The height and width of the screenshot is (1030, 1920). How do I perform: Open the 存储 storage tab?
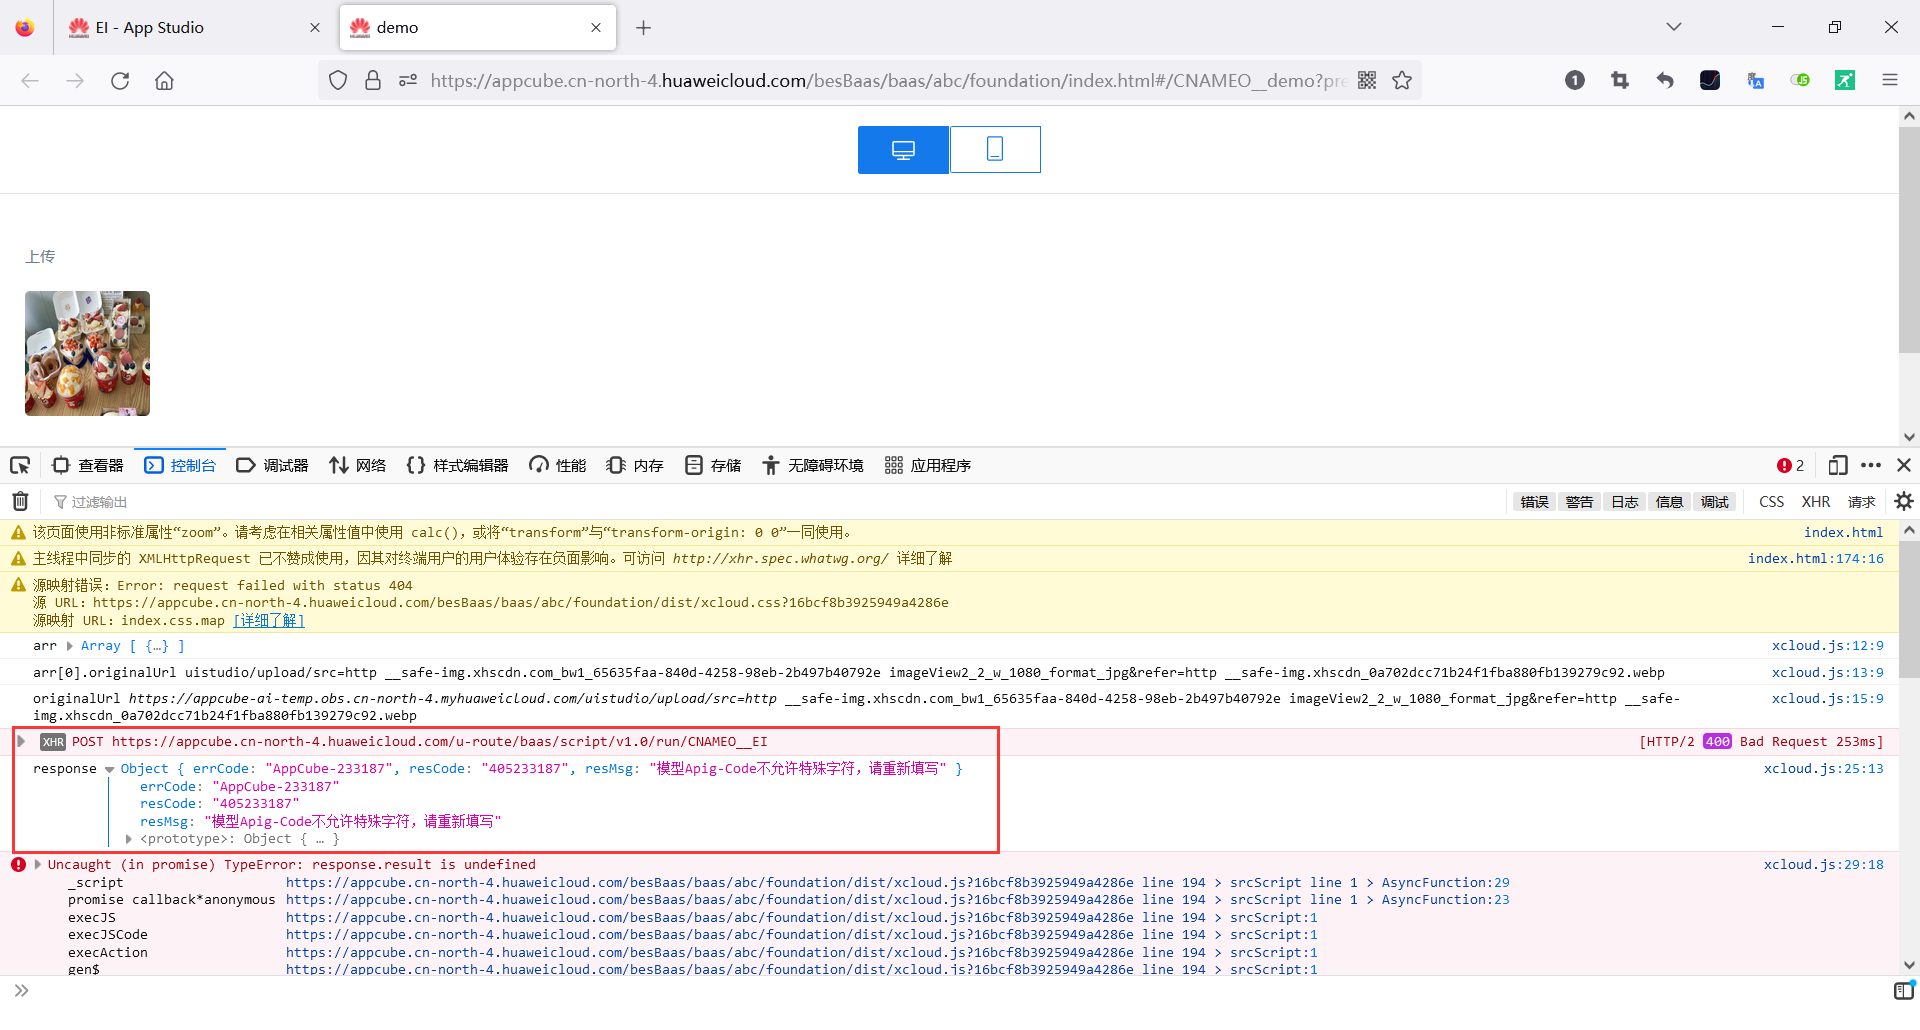click(x=713, y=465)
